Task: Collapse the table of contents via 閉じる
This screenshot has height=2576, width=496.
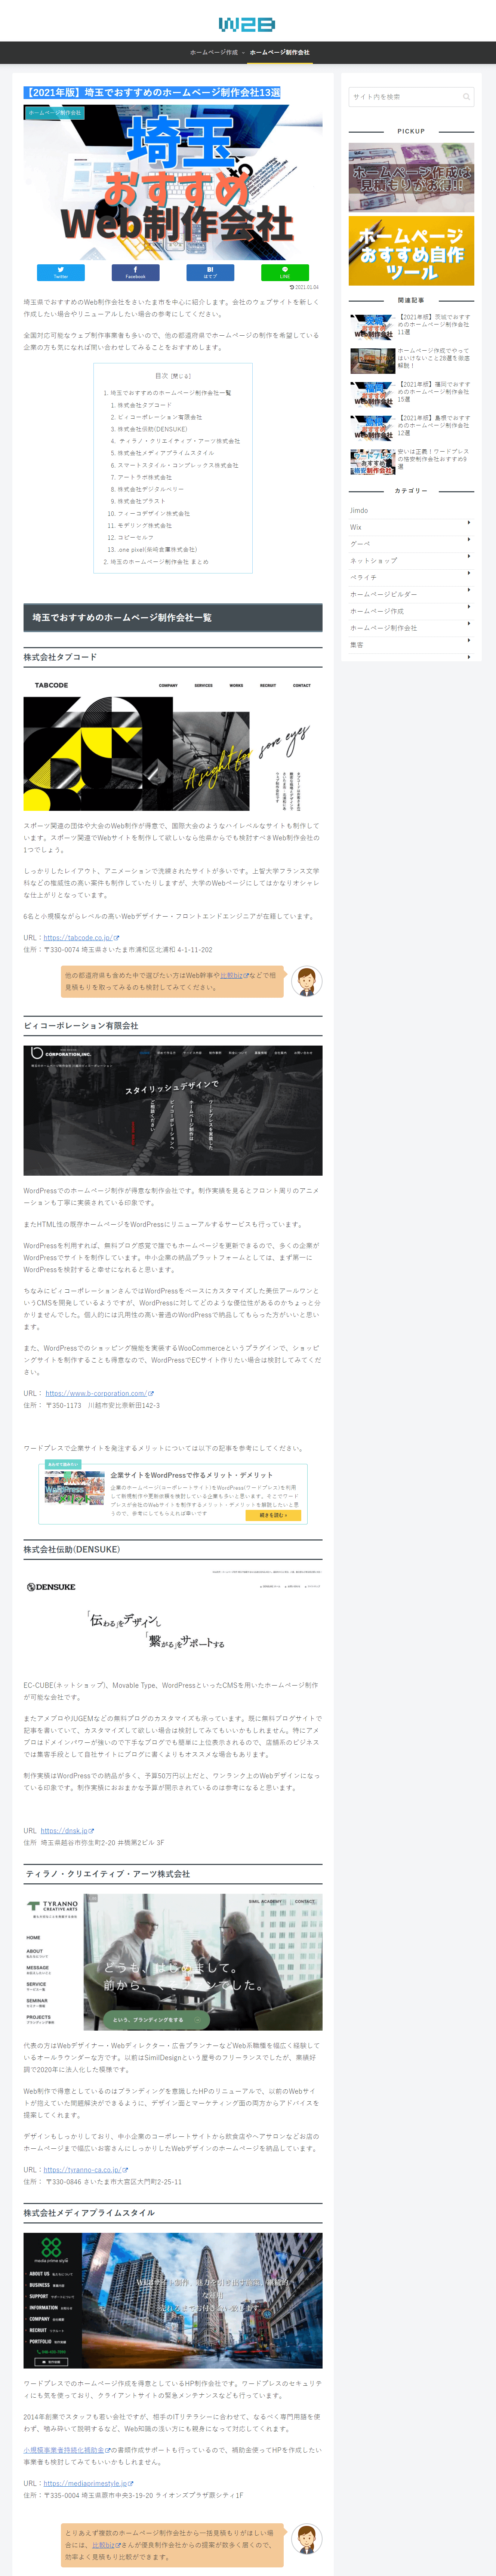Action: (181, 376)
